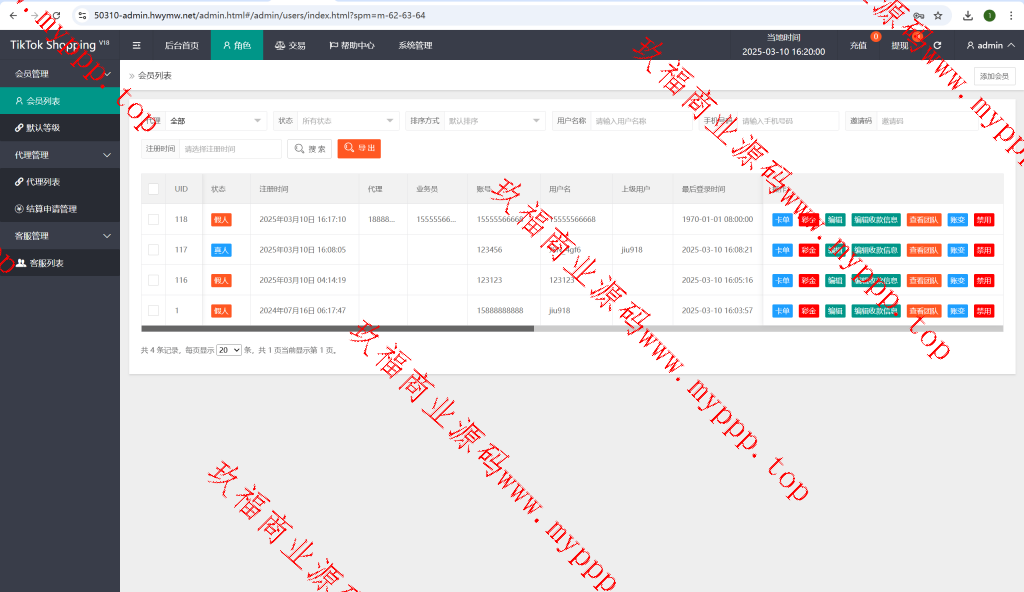Collapse 代理管理 sidebar group
1024x592 pixels.
click(60, 155)
